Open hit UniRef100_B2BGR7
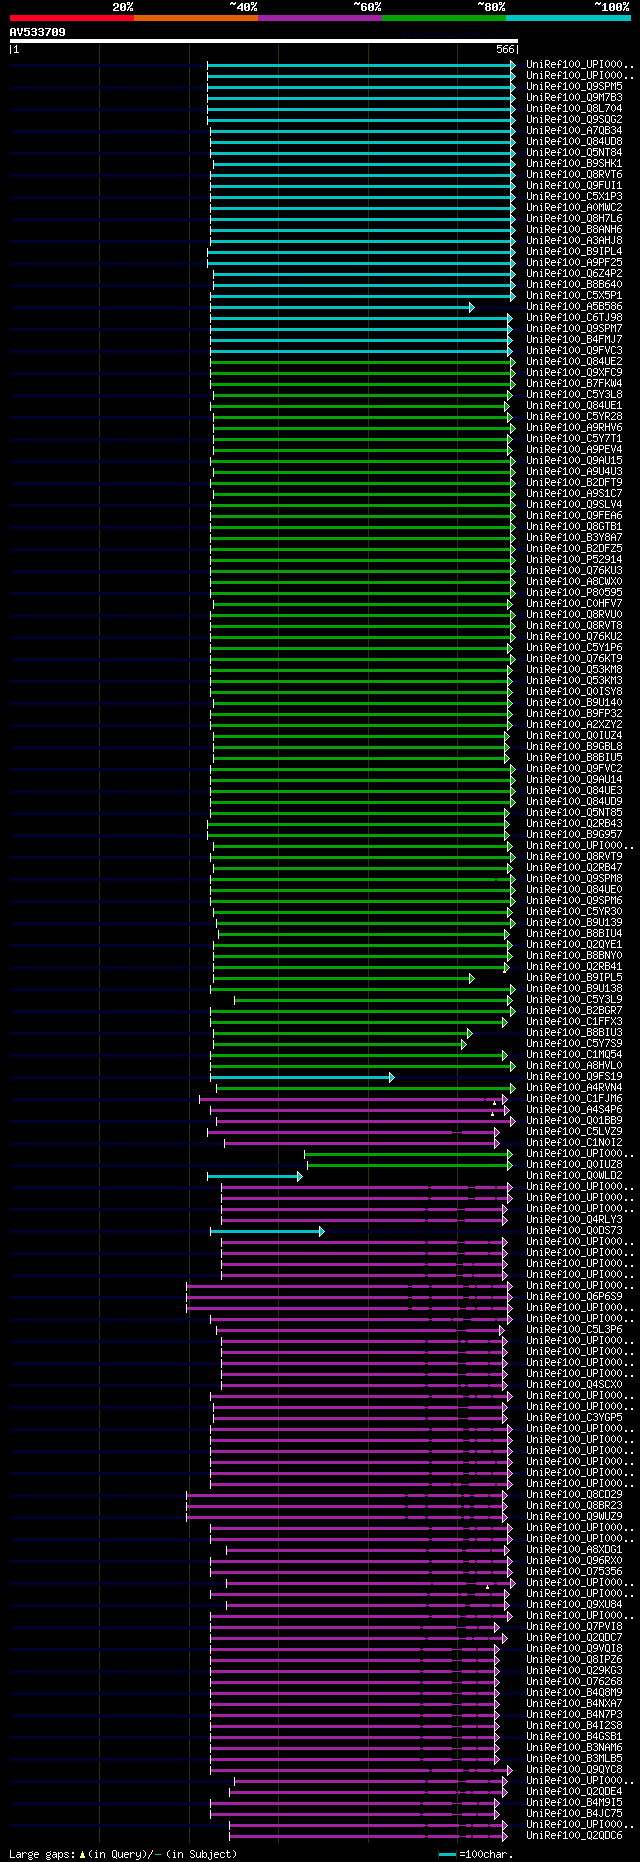The image size is (640, 1862). click(574, 1011)
